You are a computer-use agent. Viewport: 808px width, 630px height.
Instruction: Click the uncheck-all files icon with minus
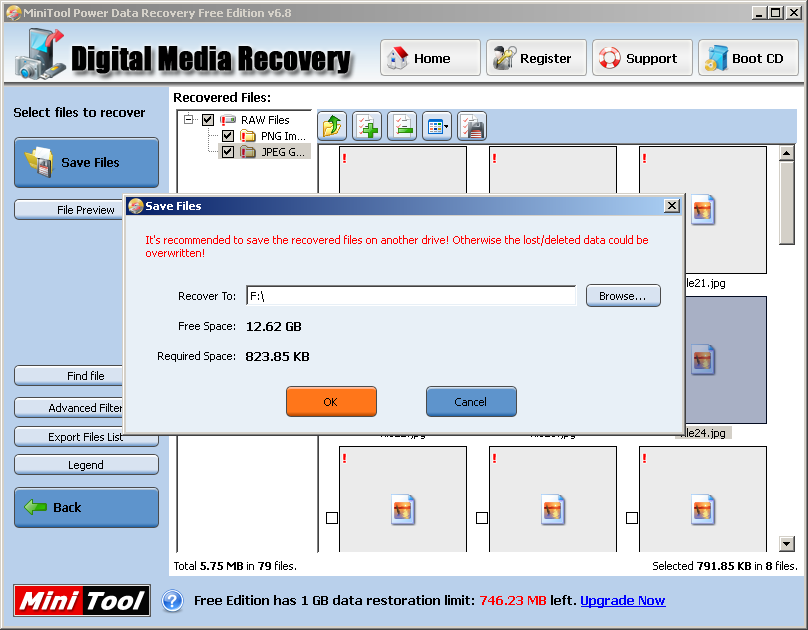402,126
